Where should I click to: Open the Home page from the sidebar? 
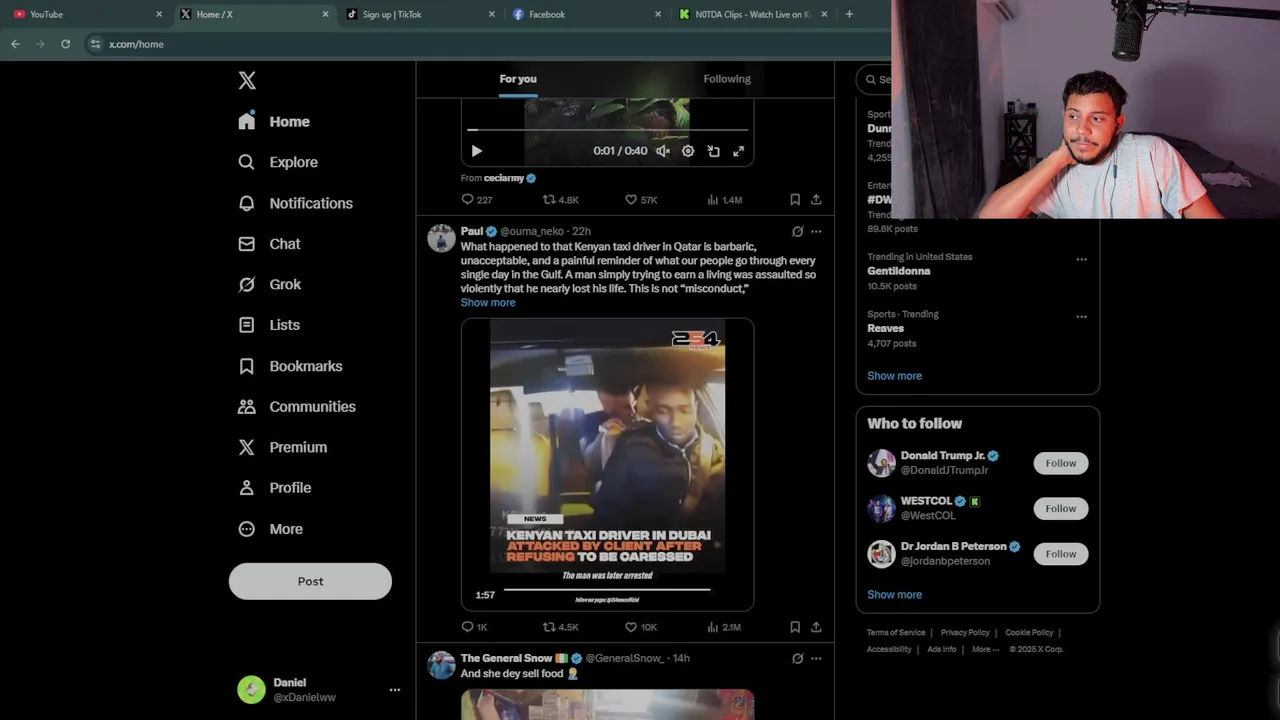pyautogui.click(x=274, y=122)
